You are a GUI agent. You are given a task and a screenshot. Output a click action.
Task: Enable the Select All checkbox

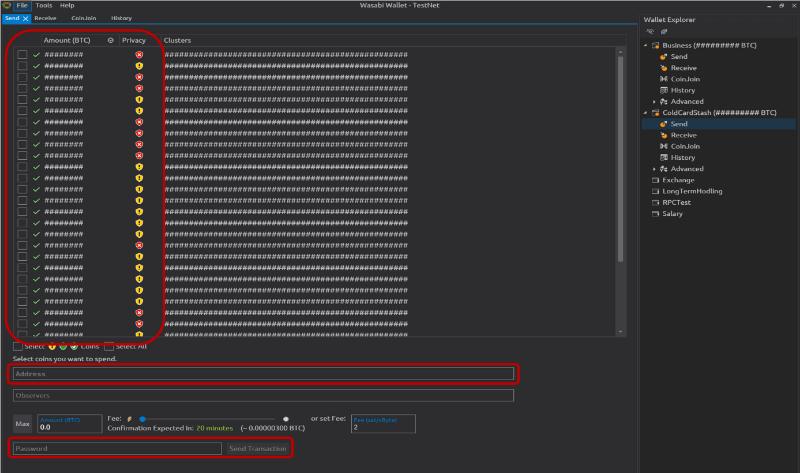(108, 346)
